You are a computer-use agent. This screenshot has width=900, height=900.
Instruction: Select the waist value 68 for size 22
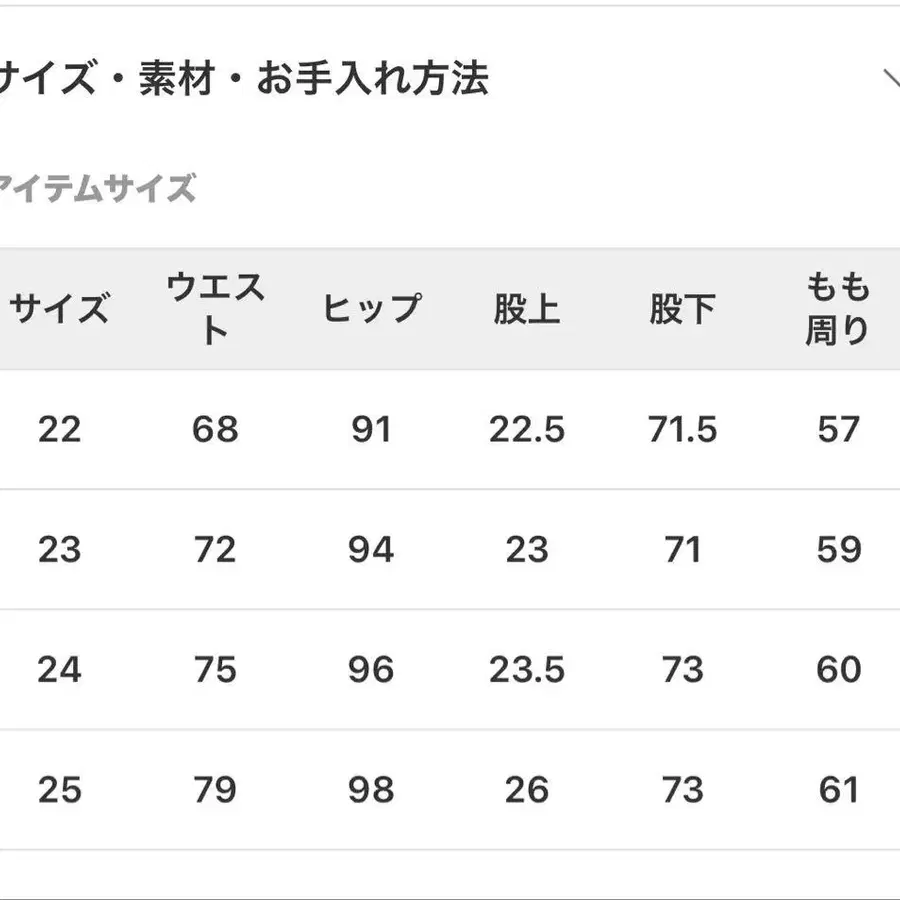tap(215, 430)
